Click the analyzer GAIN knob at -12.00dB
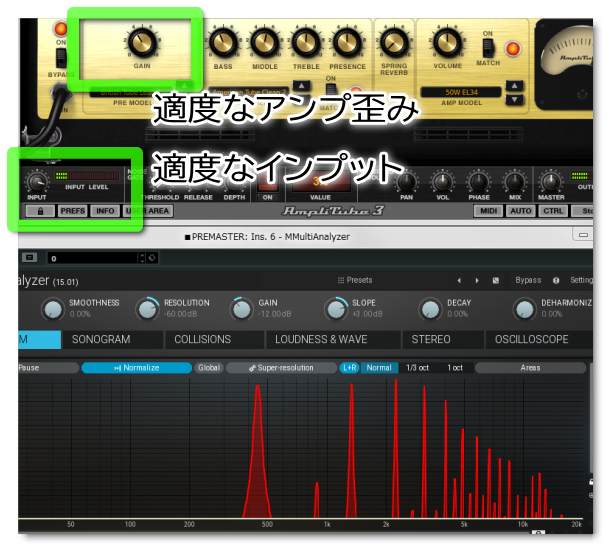610x551 pixels. [242, 309]
